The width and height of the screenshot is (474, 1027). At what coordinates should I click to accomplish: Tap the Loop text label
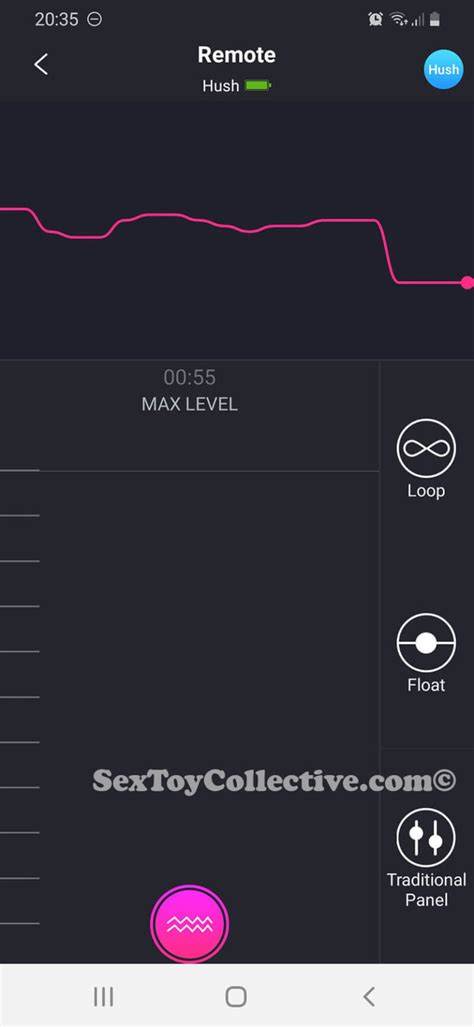pyautogui.click(x=426, y=491)
